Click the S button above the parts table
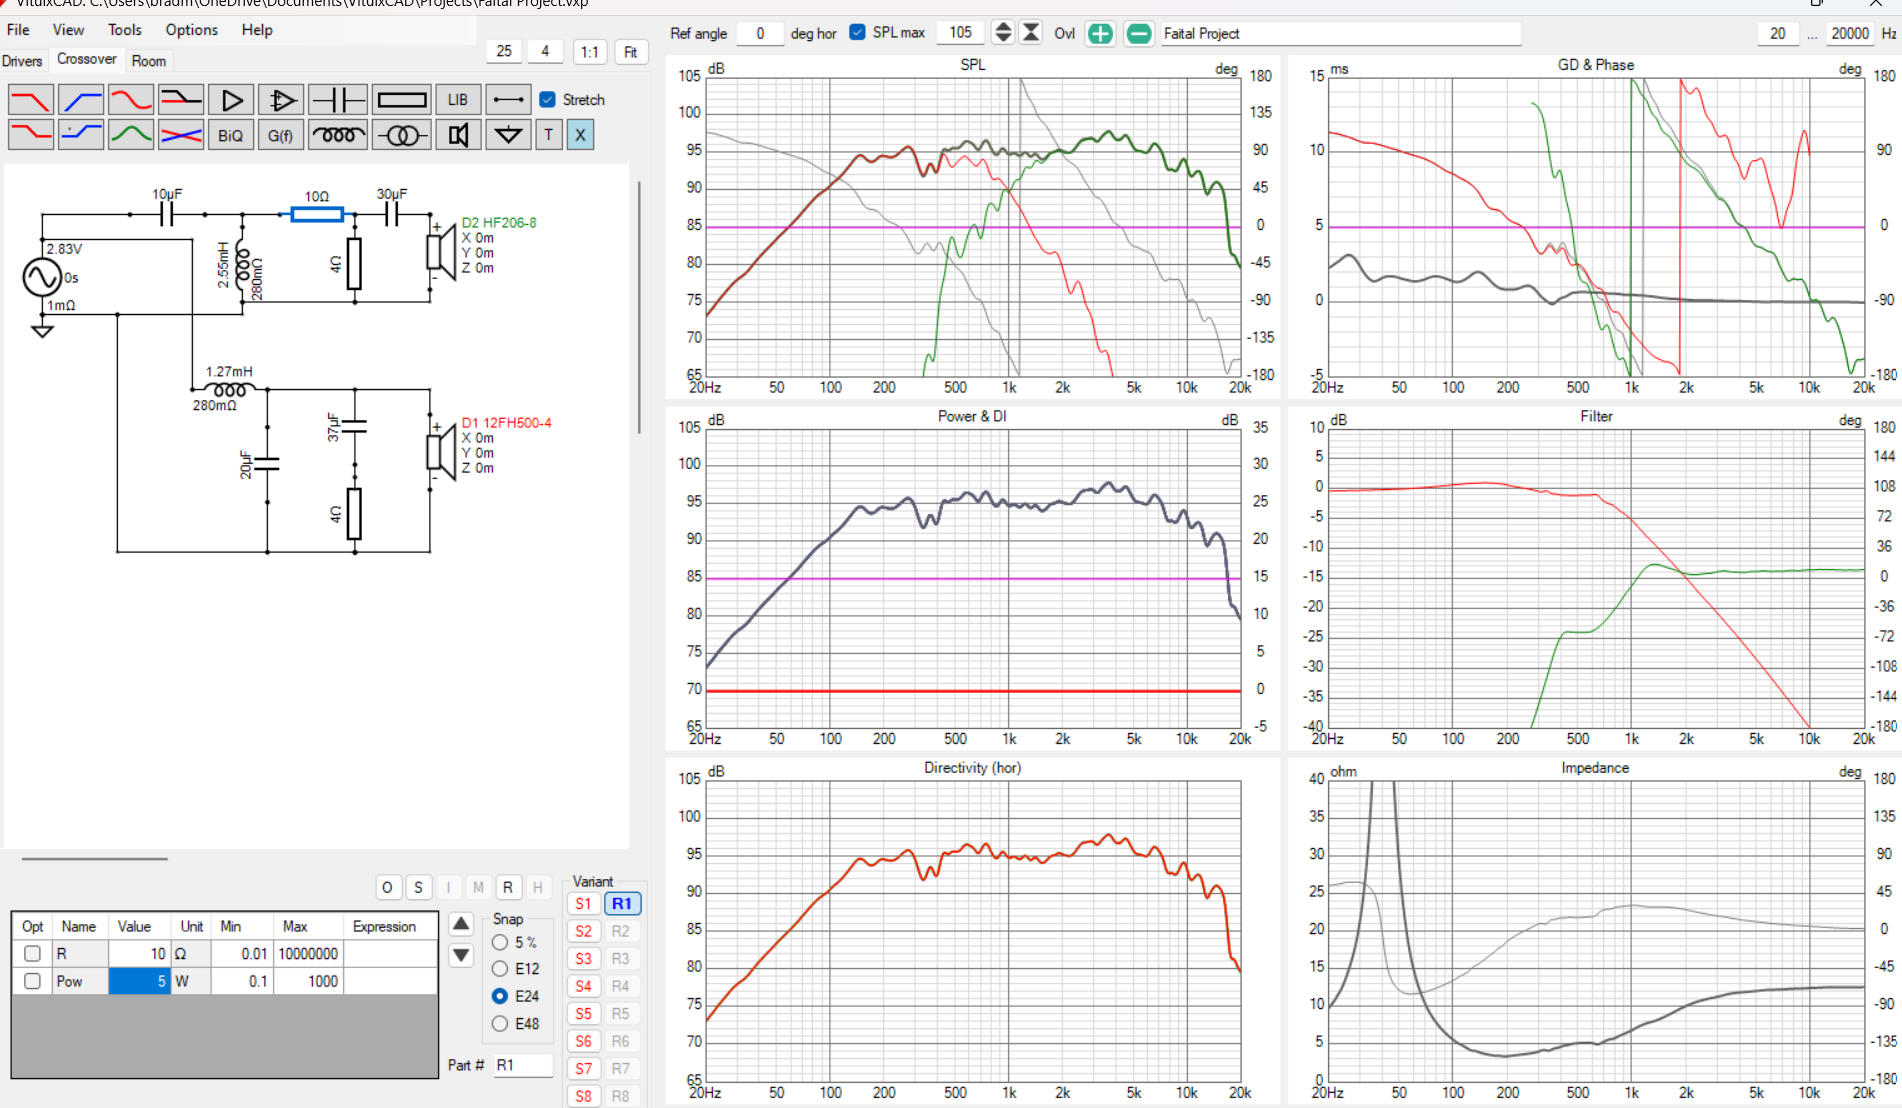Viewport: 1902px width, 1108px height. [x=418, y=887]
